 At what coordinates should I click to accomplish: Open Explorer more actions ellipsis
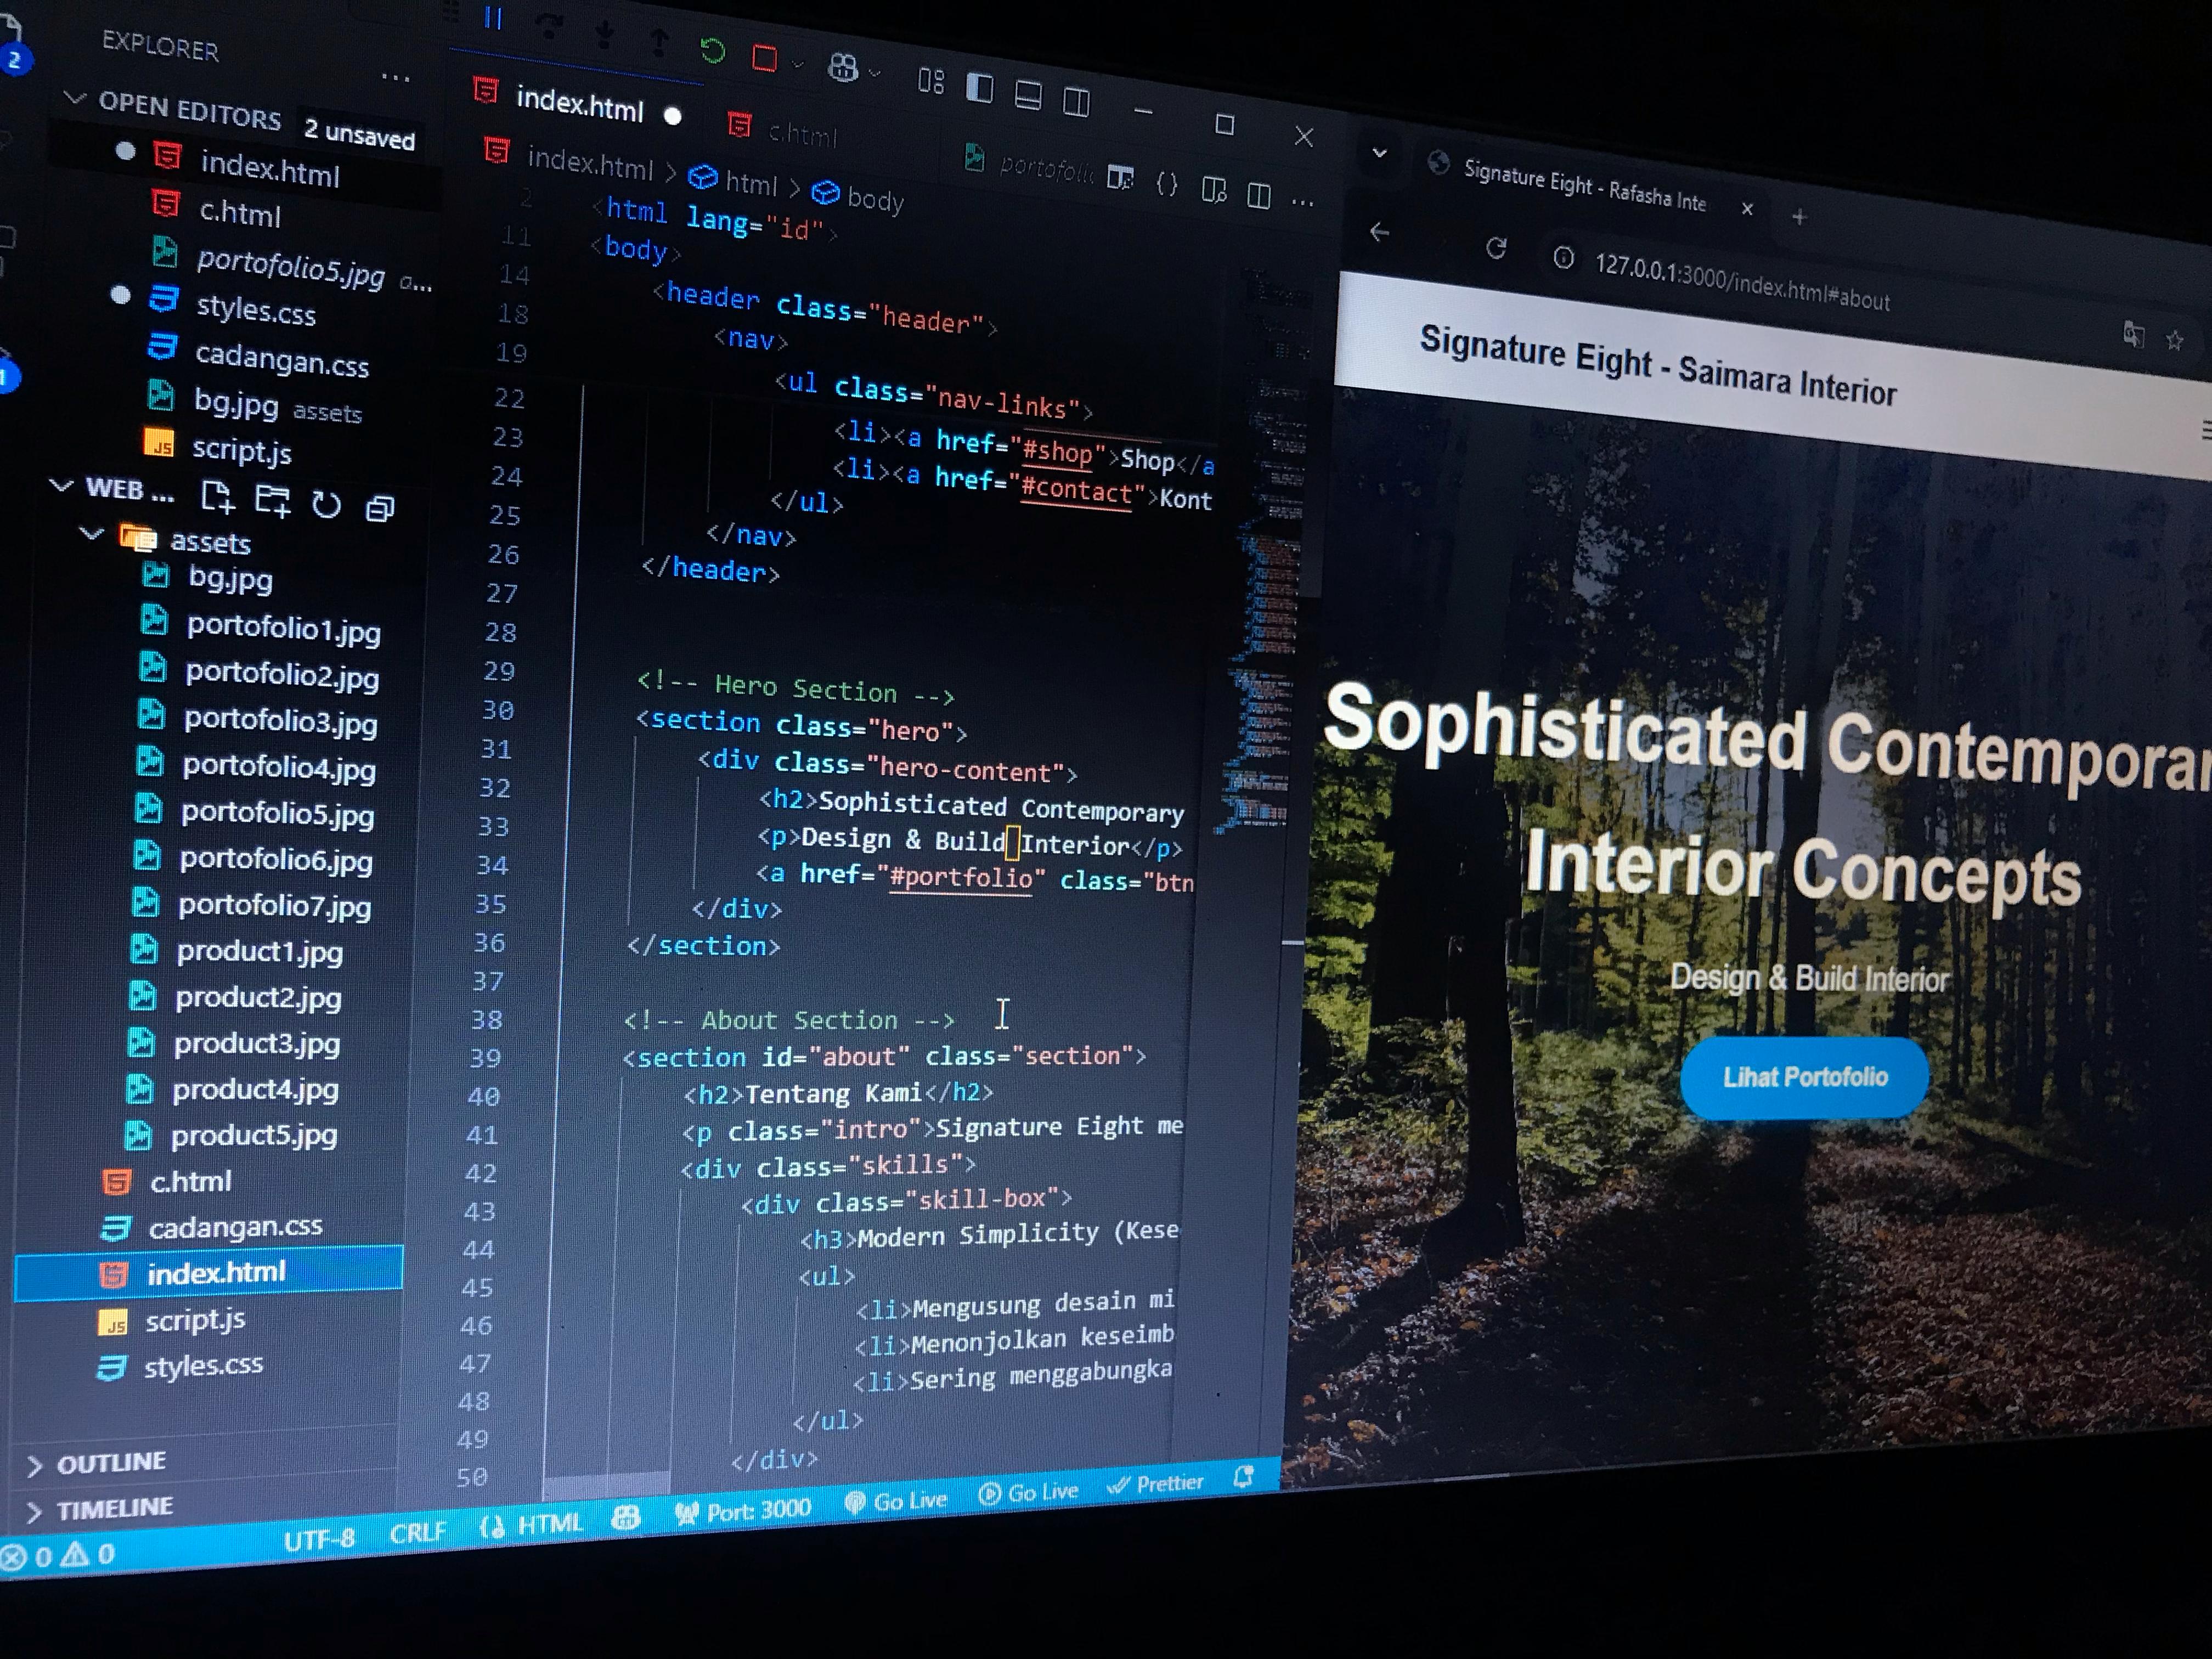[x=396, y=77]
